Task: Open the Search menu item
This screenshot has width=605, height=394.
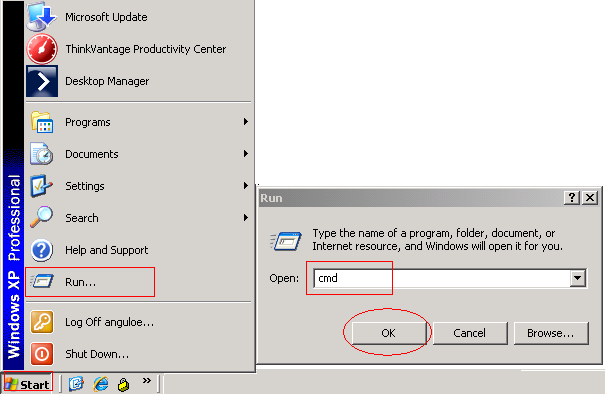Action: [139, 218]
